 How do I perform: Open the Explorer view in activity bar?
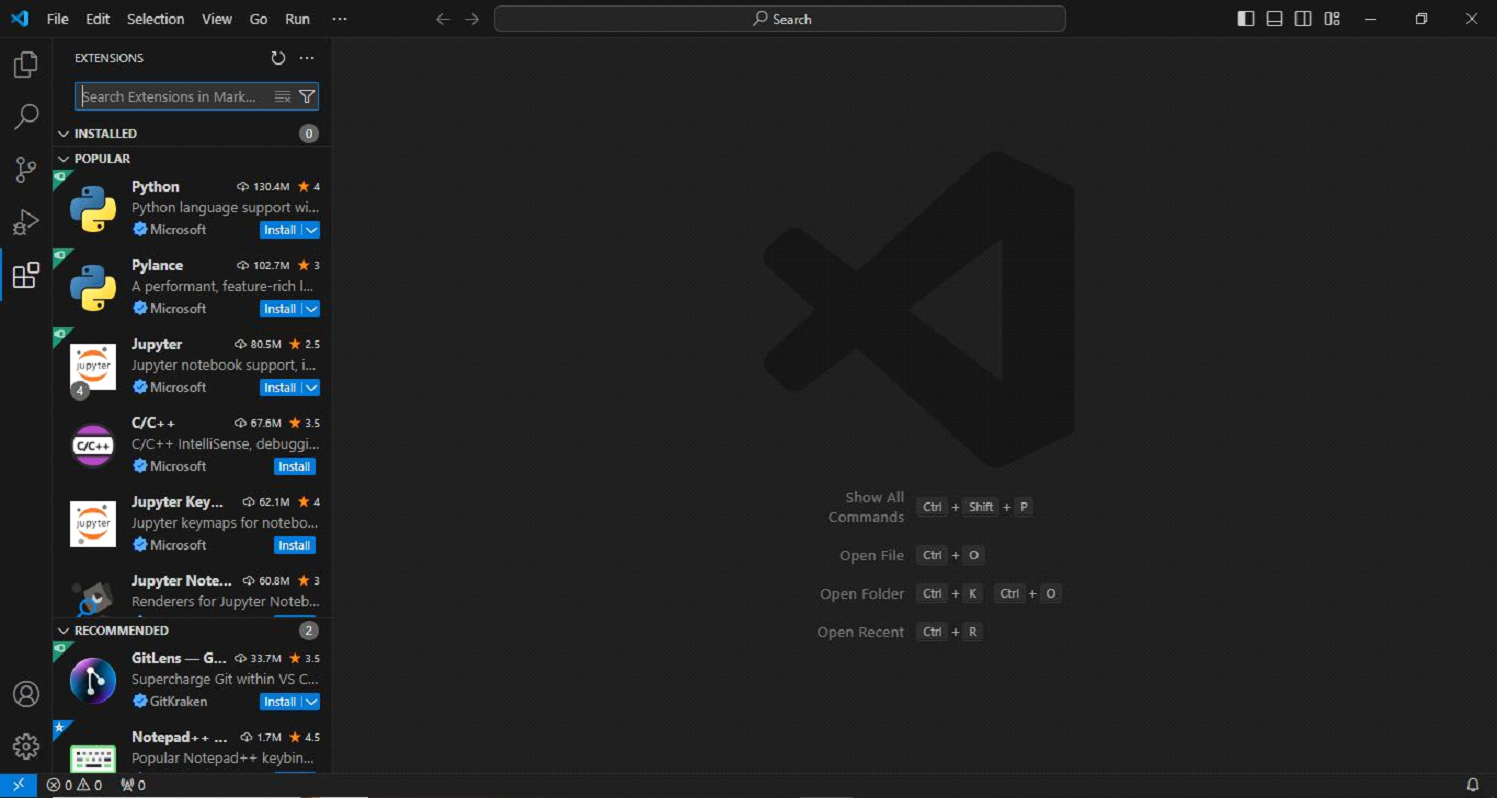pyautogui.click(x=26, y=65)
